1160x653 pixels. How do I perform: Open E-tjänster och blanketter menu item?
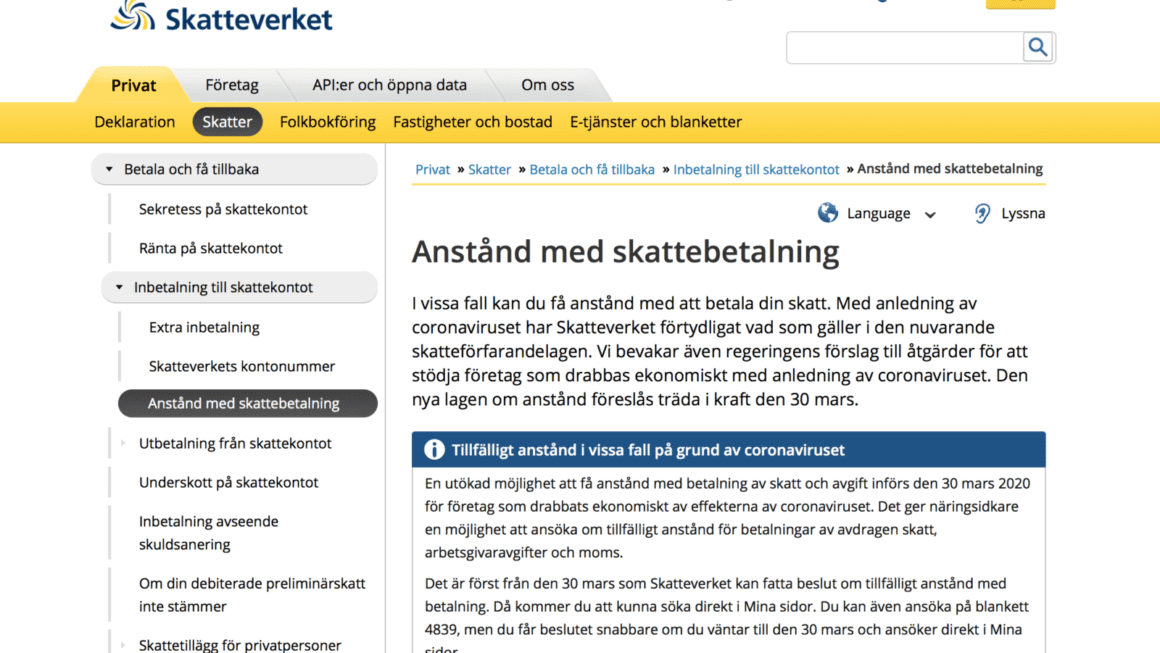[x=655, y=122]
